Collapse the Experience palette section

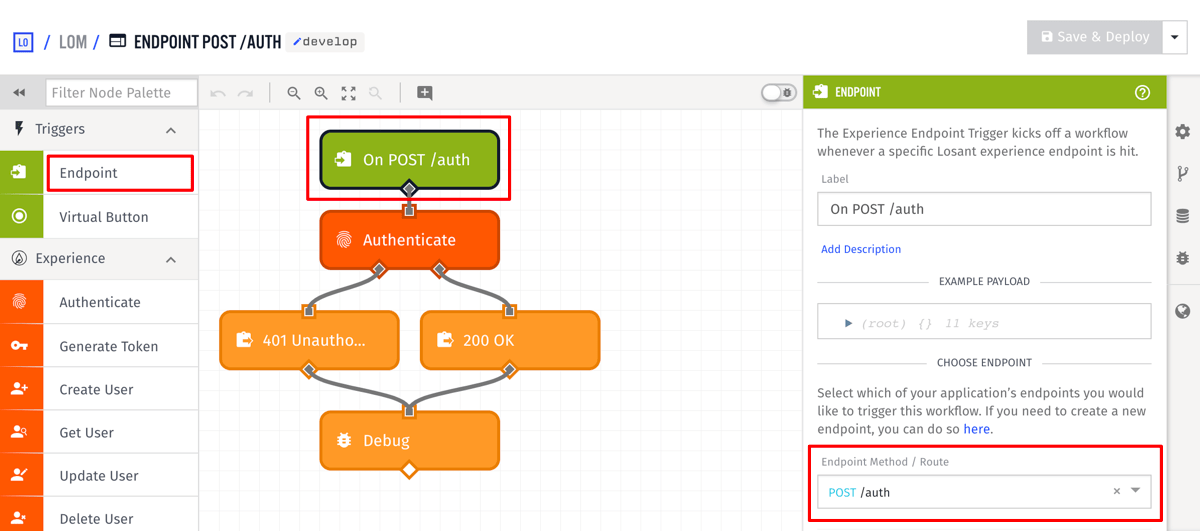[x=171, y=259]
